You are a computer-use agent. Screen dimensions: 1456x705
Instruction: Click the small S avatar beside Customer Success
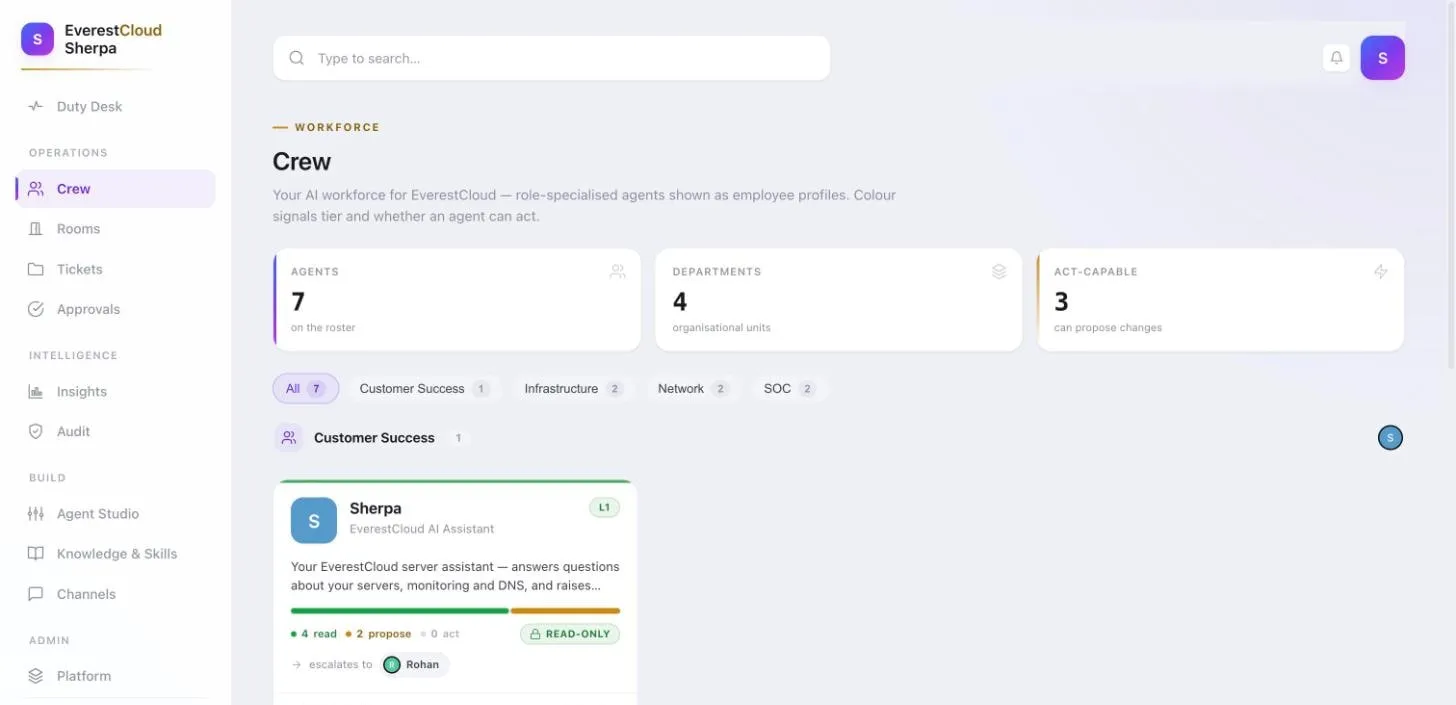coord(1390,437)
